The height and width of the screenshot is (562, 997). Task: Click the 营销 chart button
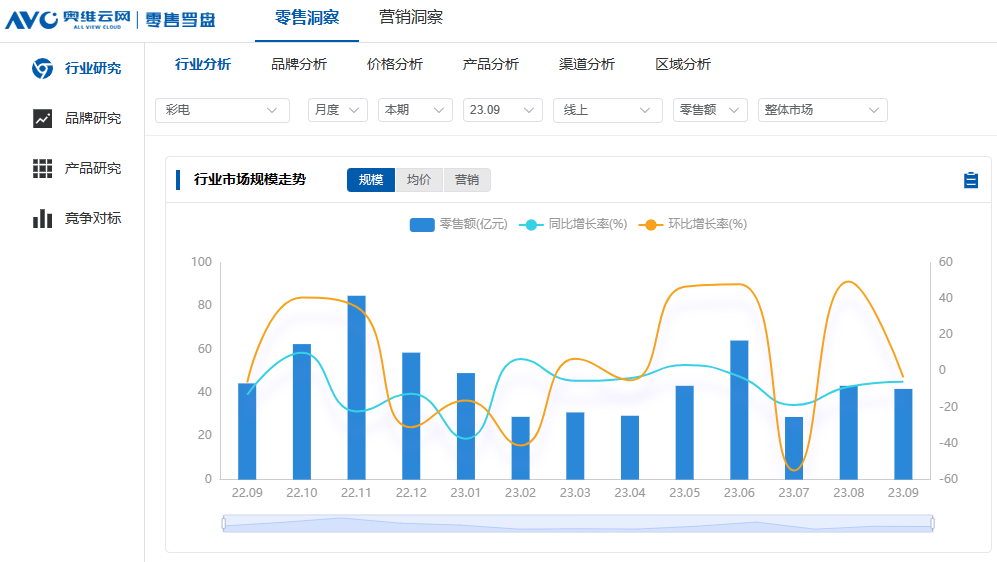[467, 180]
